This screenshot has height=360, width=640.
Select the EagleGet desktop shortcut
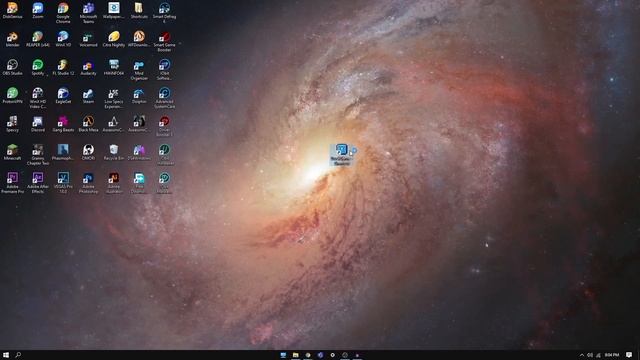click(63, 96)
